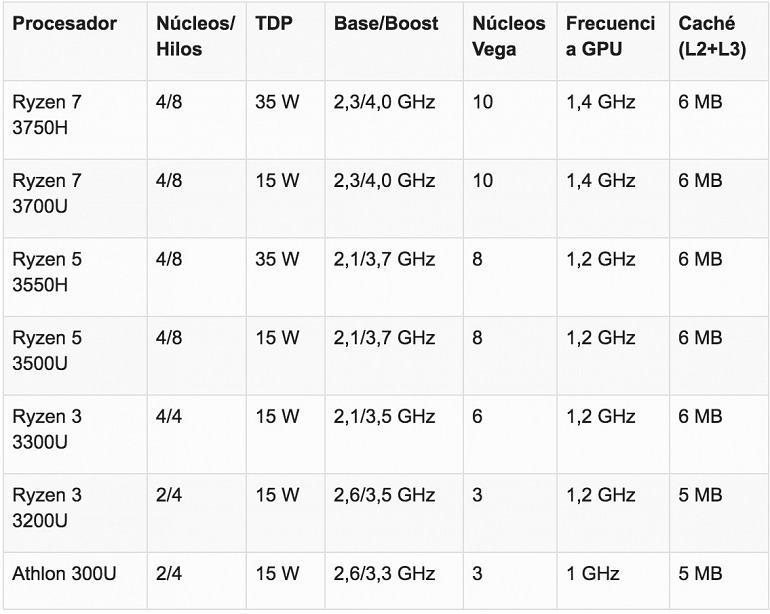Click the Procesador column header

coord(64,24)
